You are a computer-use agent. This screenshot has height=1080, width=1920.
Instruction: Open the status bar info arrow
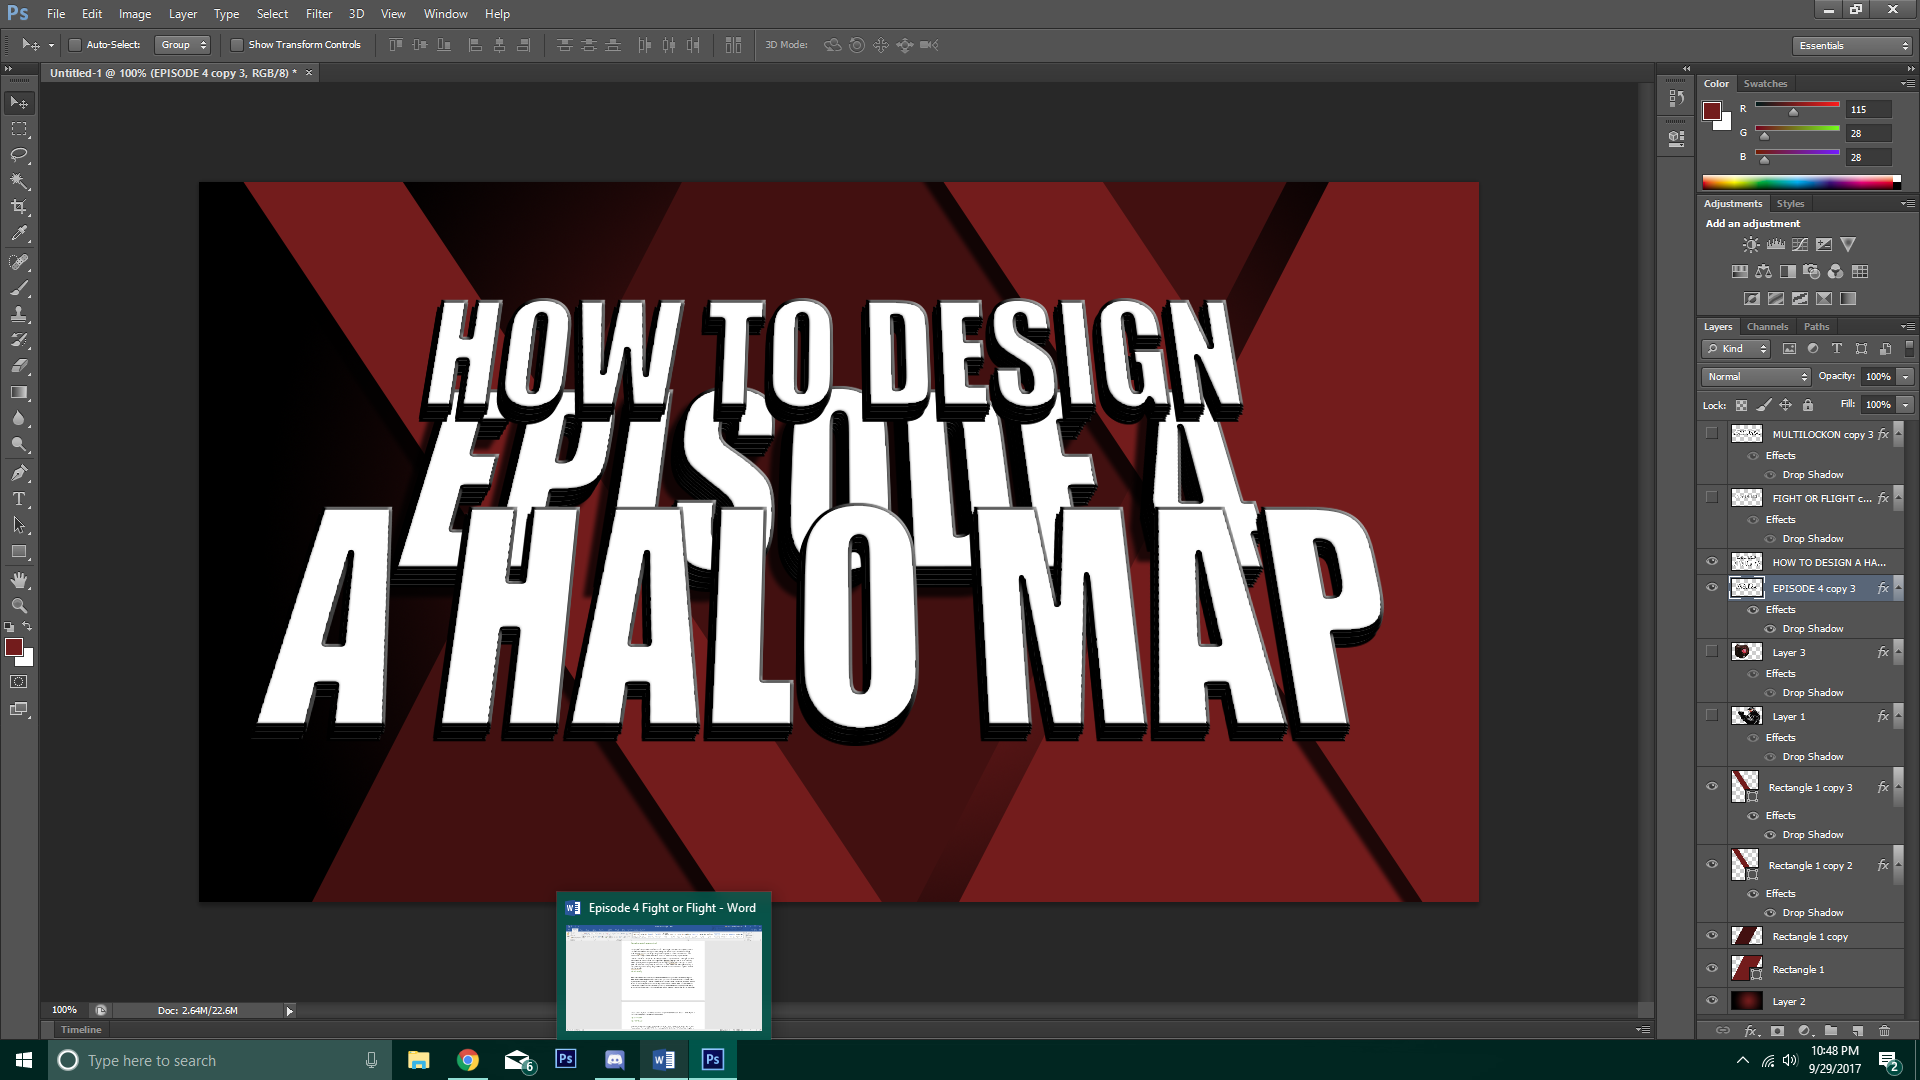[x=290, y=1011]
